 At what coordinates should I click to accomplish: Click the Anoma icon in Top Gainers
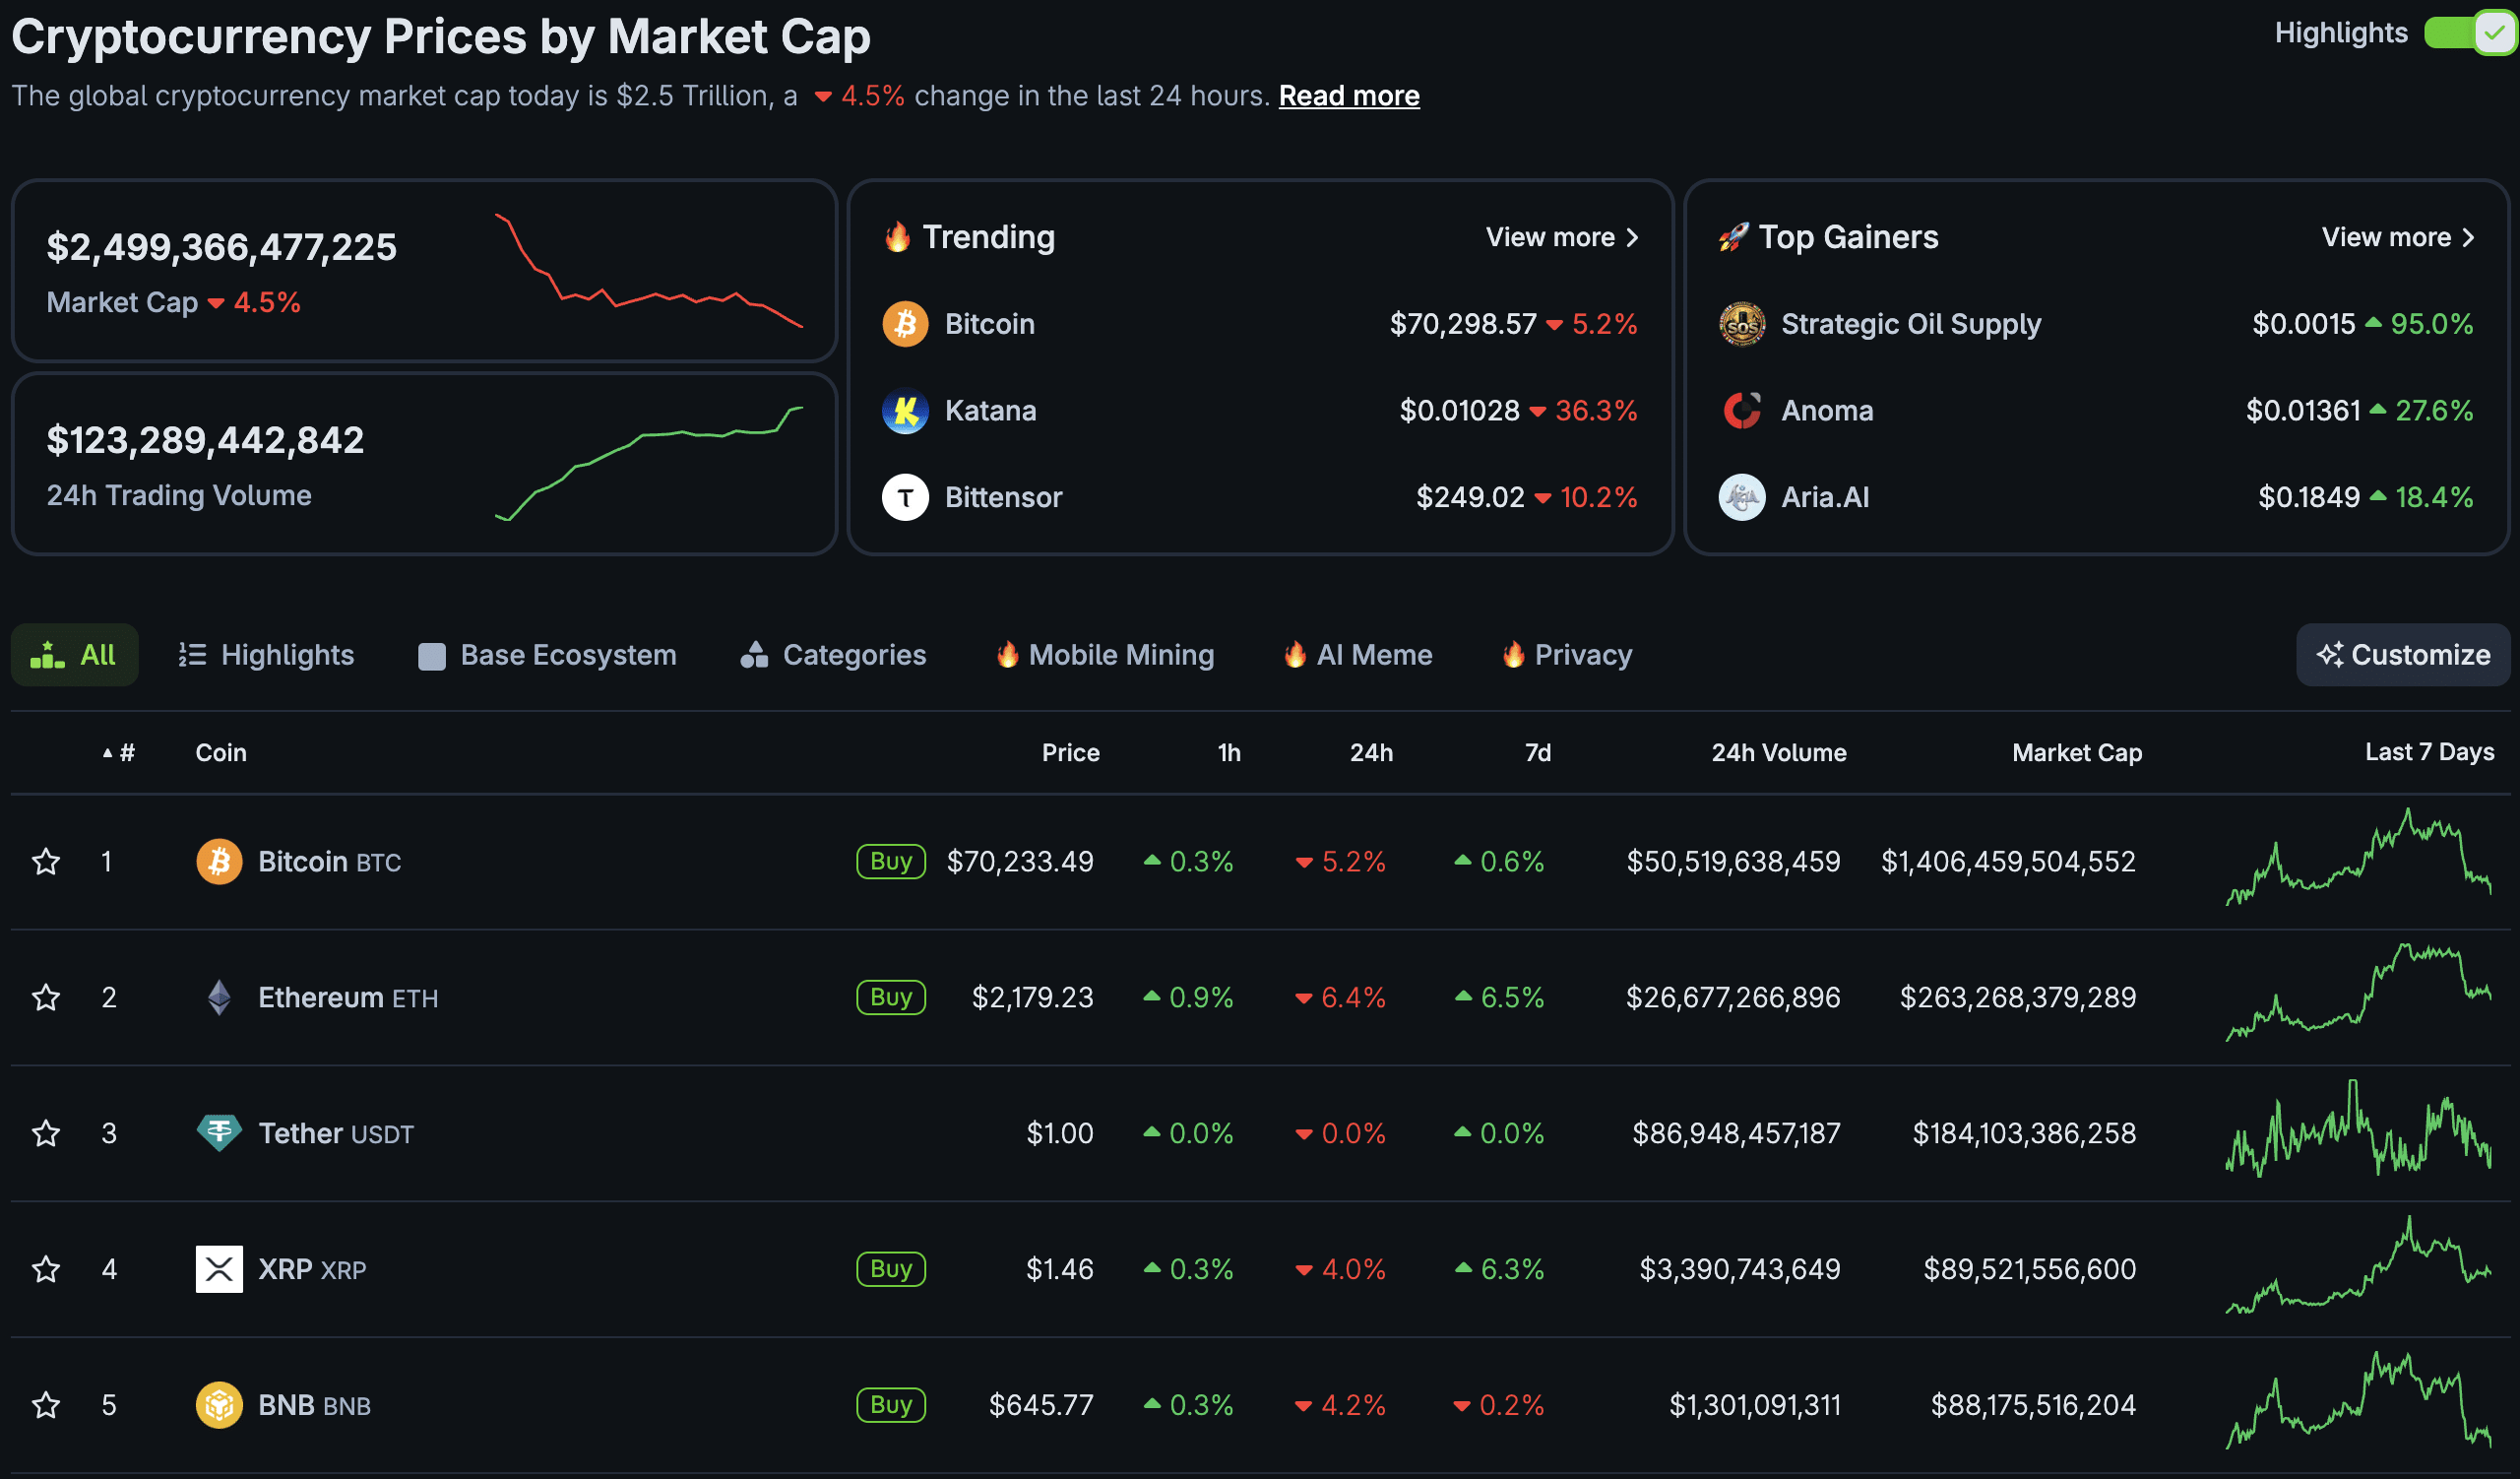coord(1741,410)
